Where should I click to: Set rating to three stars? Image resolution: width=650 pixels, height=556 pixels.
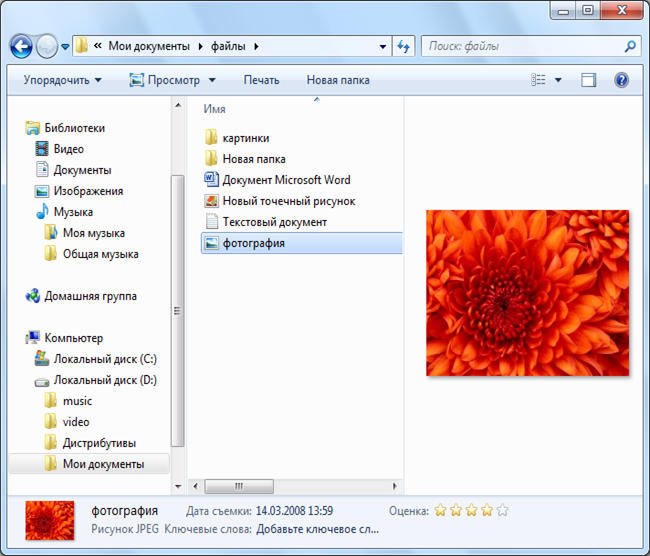471,510
